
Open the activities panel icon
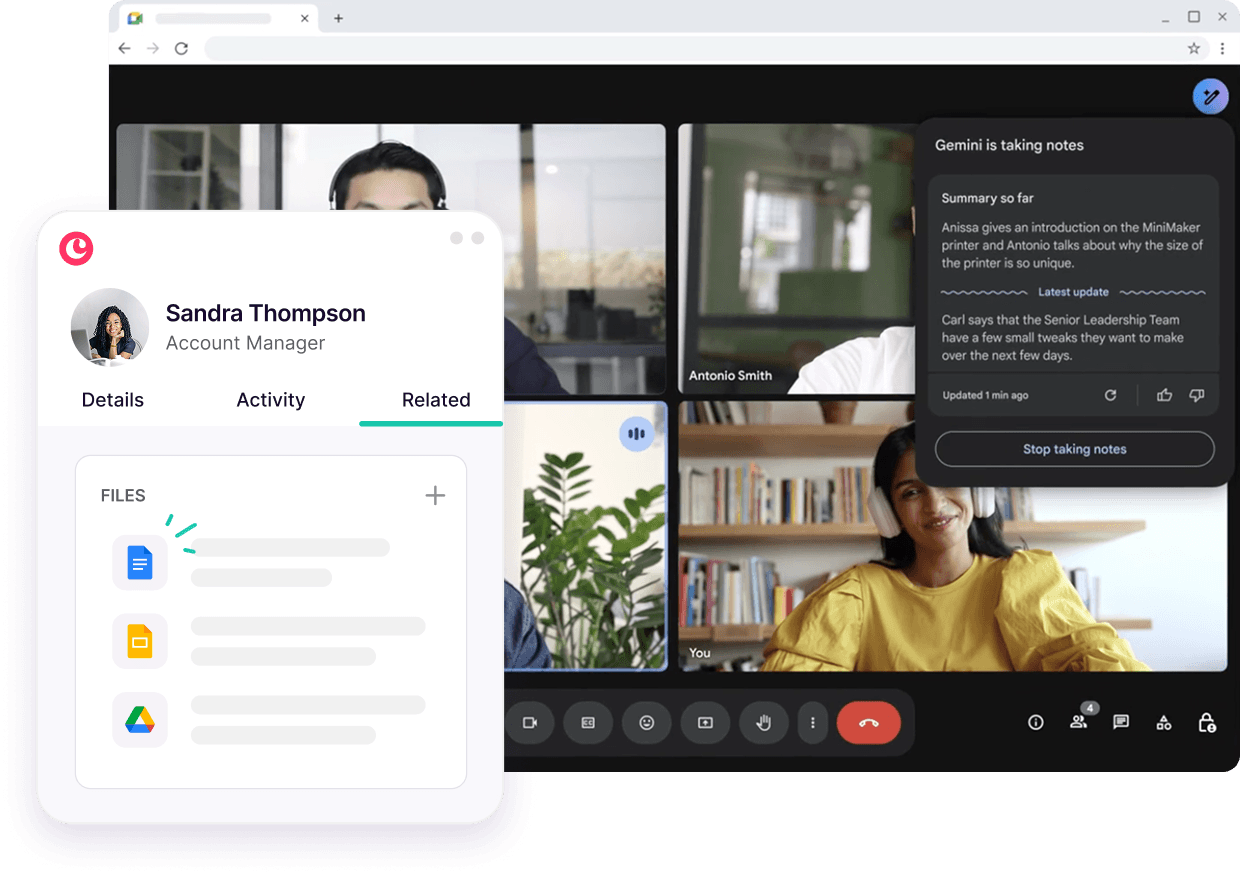(1164, 722)
